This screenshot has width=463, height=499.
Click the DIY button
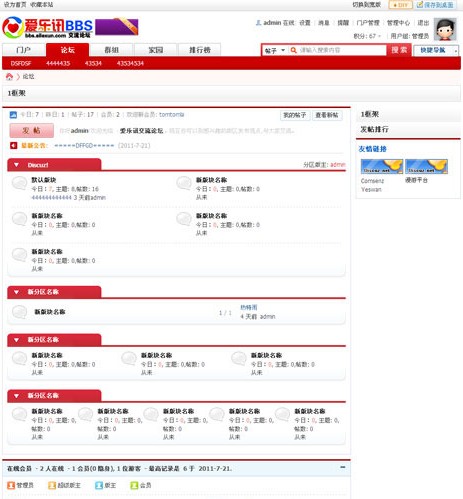point(401,5)
